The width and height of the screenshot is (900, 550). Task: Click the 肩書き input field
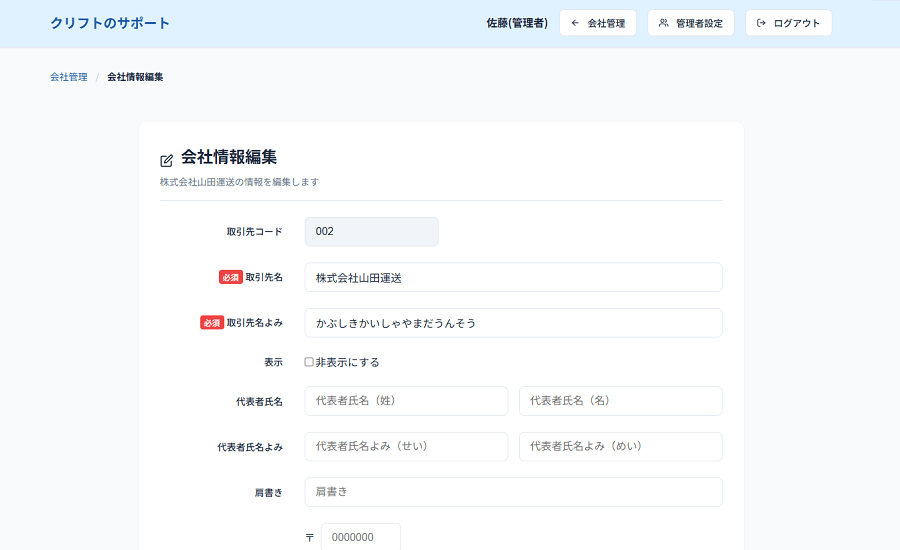[x=513, y=492]
